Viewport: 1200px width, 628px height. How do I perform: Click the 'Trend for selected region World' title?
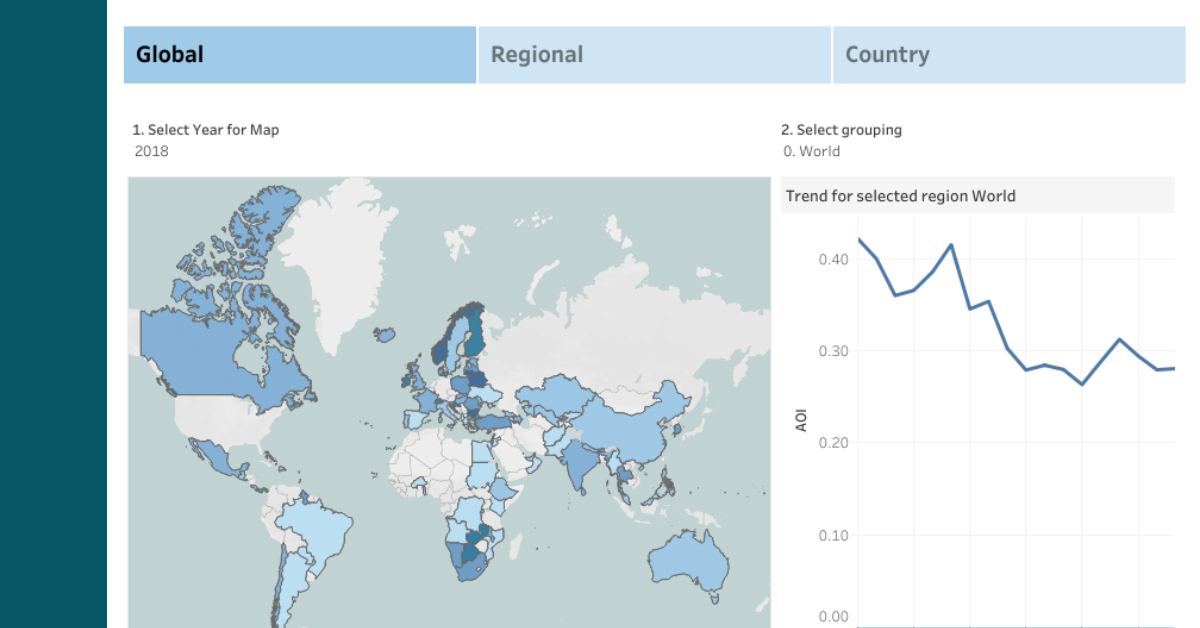(x=900, y=196)
